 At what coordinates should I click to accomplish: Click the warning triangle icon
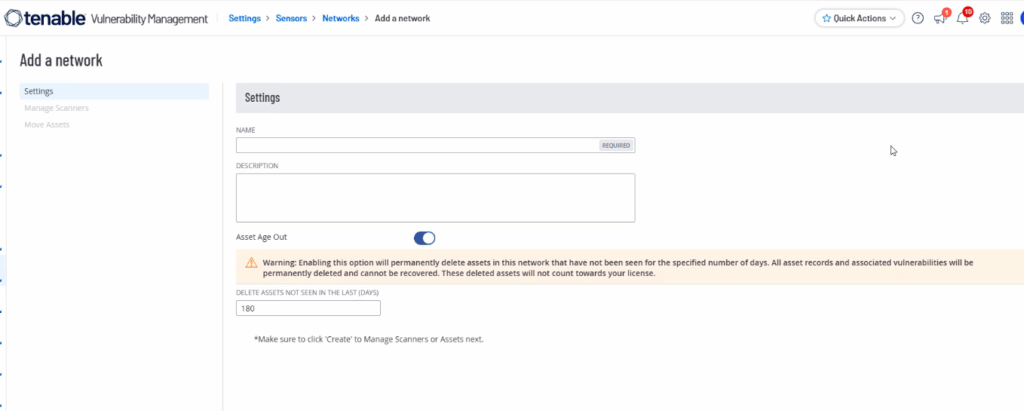(x=251, y=263)
